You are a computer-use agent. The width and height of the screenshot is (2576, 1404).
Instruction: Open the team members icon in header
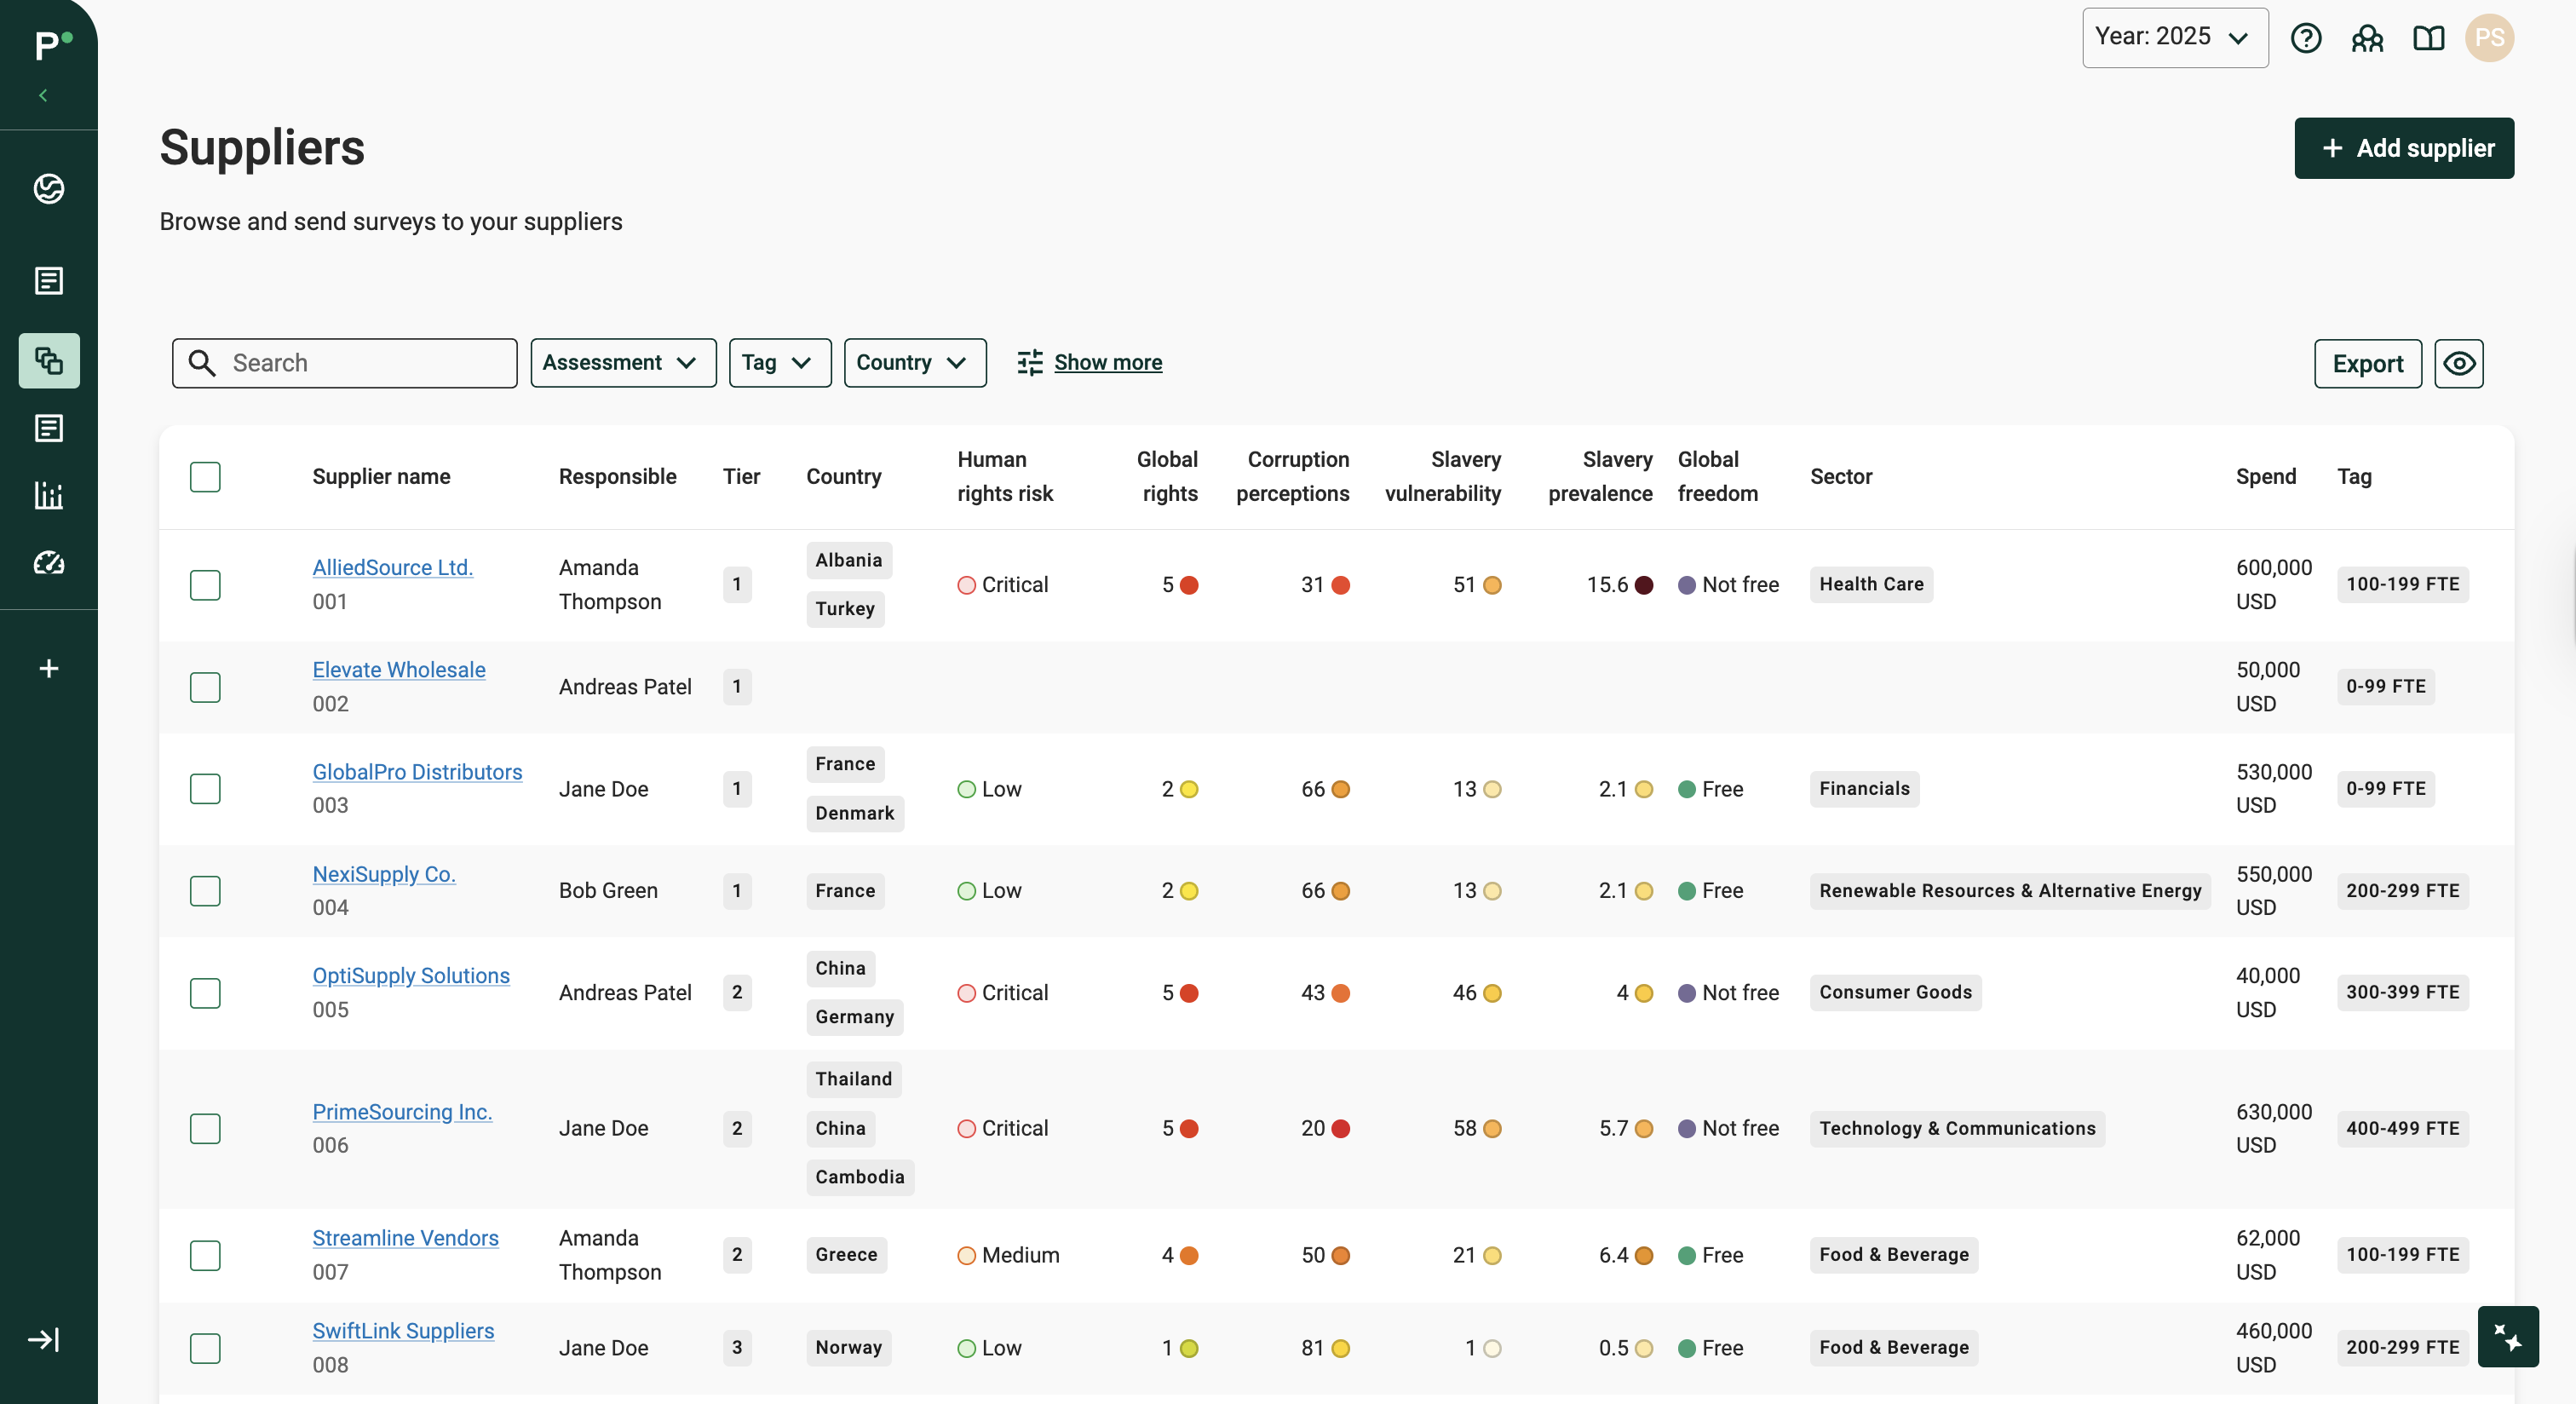point(2367,38)
